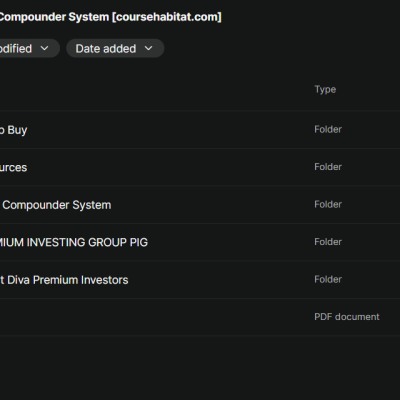Click Folder type in INVESTING GROUP PIG row
This screenshot has height=400, width=400.
pos(328,242)
